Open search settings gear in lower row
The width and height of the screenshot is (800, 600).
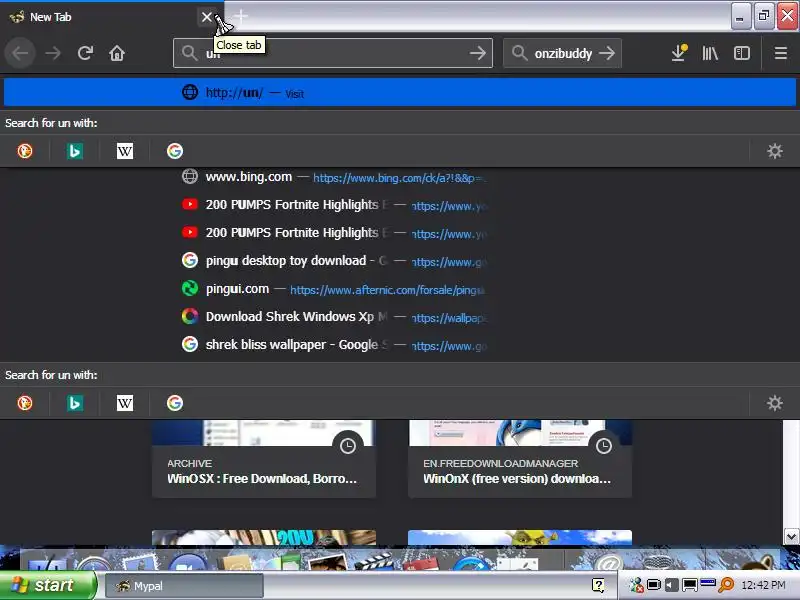coord(774,403)
